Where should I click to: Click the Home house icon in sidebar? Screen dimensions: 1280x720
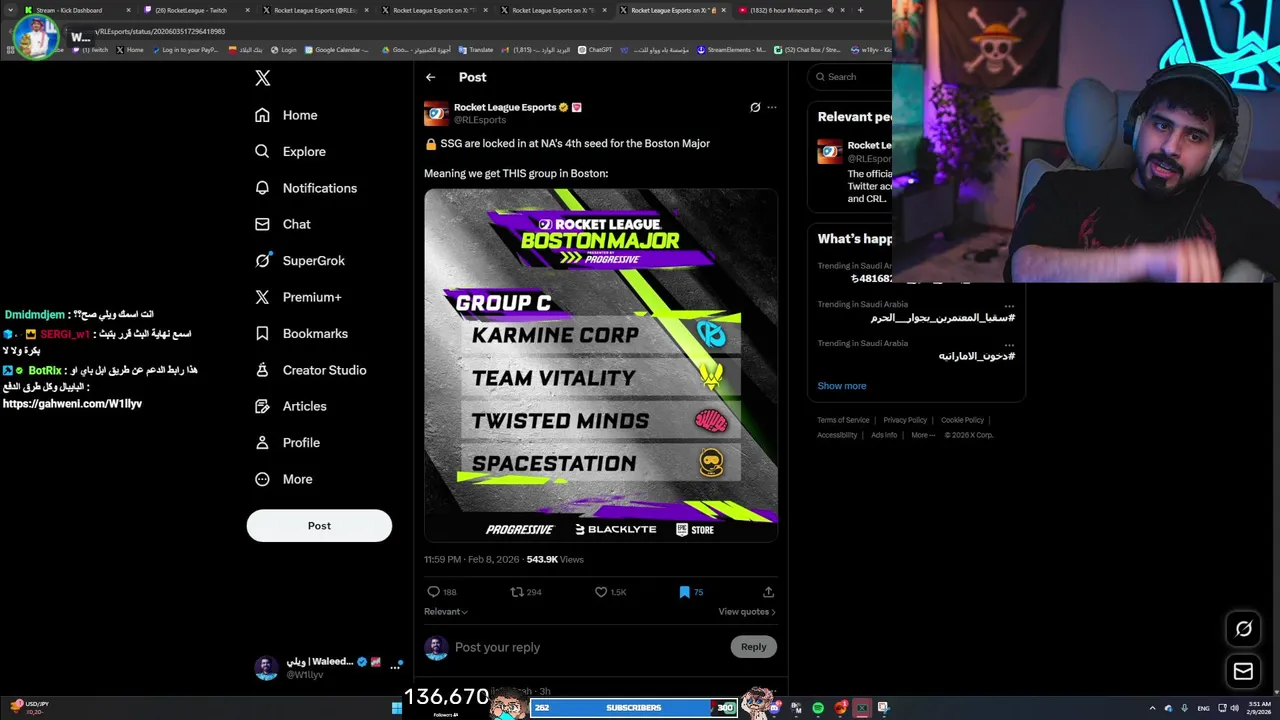tap(262, 115)
